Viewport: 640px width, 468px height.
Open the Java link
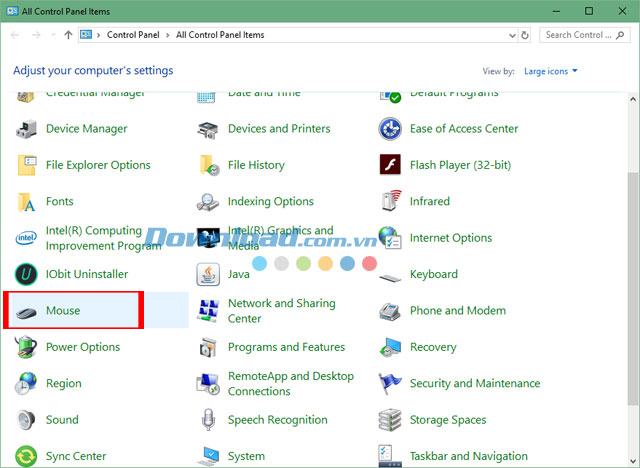click(239, 274)
